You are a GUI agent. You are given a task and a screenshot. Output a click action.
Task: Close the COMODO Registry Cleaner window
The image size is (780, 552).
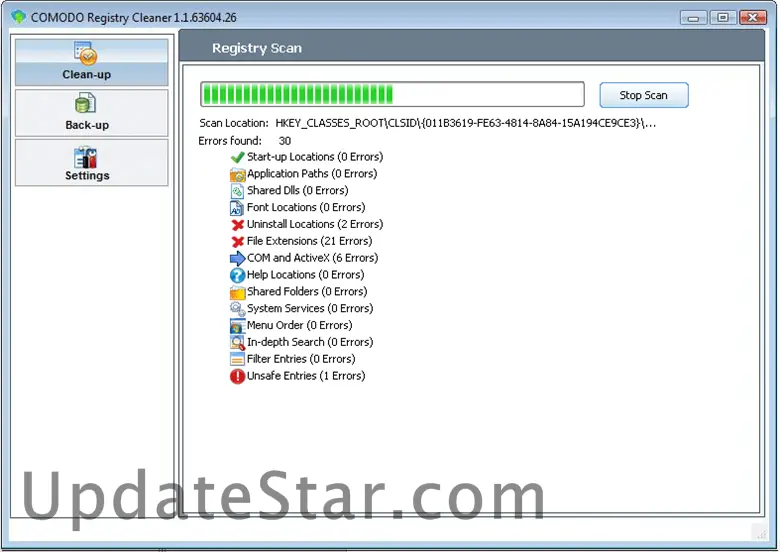click(x=753, y=18)
